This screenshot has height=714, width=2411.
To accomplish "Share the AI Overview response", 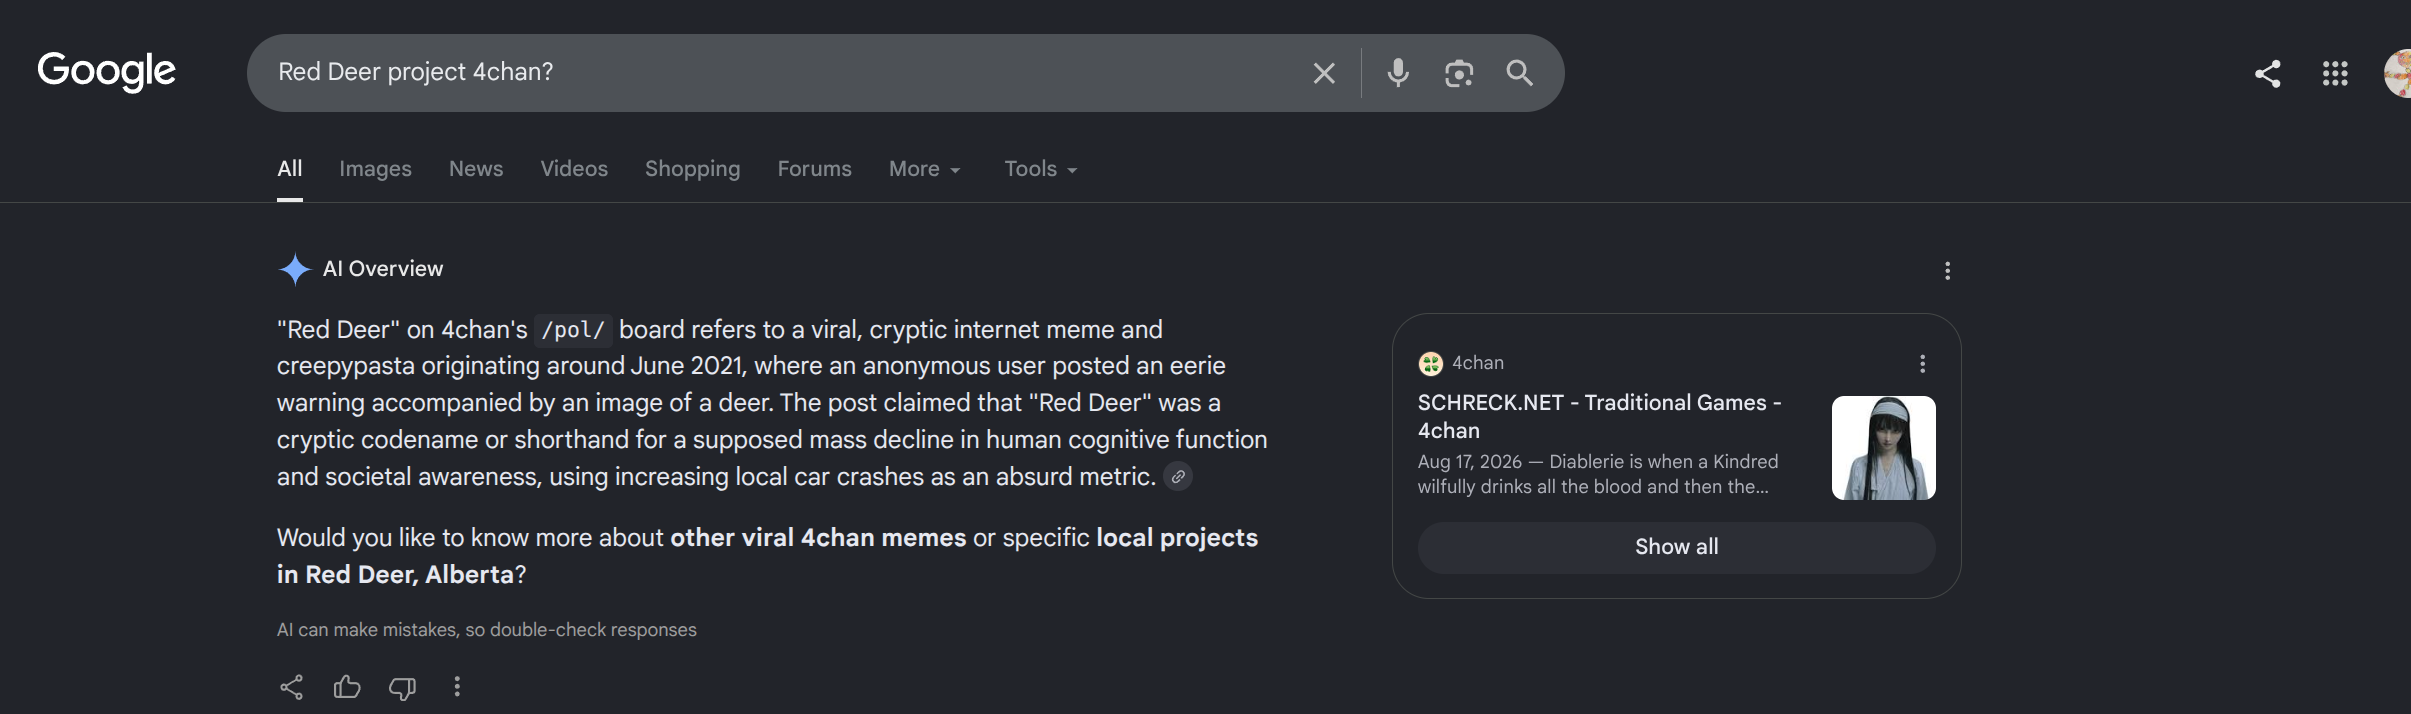I will click(291, 687).
